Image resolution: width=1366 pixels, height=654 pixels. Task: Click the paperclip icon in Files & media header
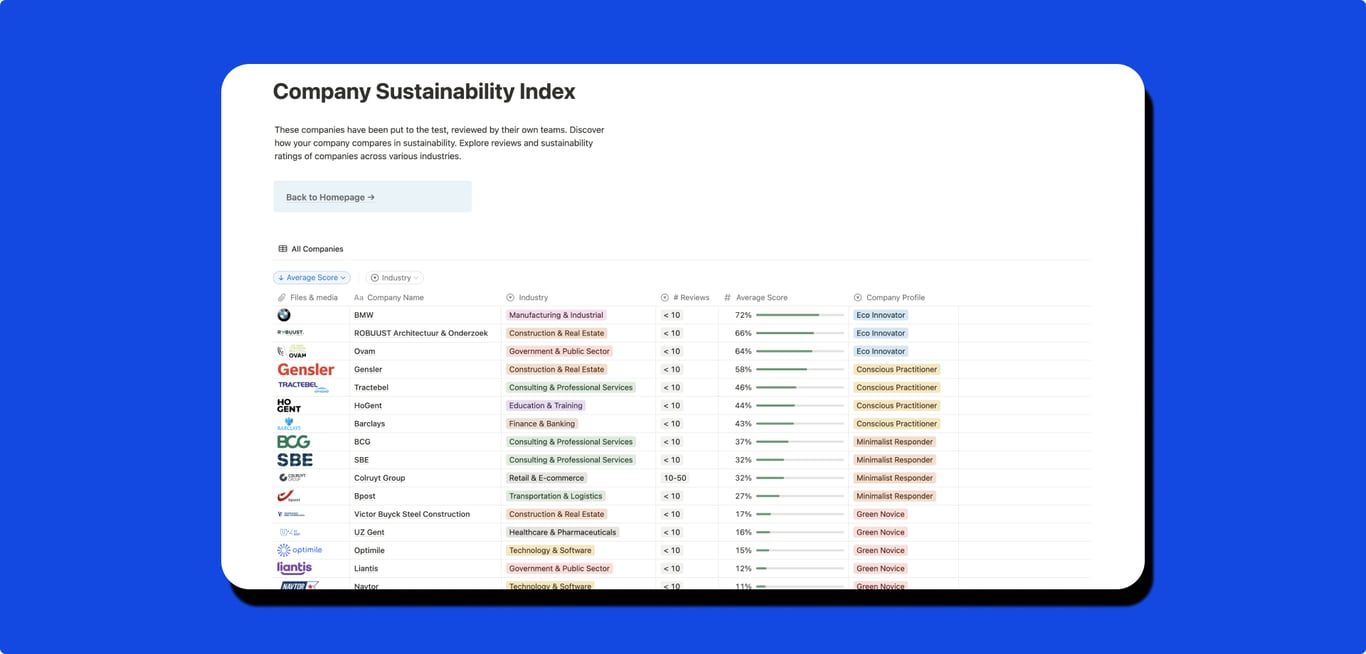282,298
